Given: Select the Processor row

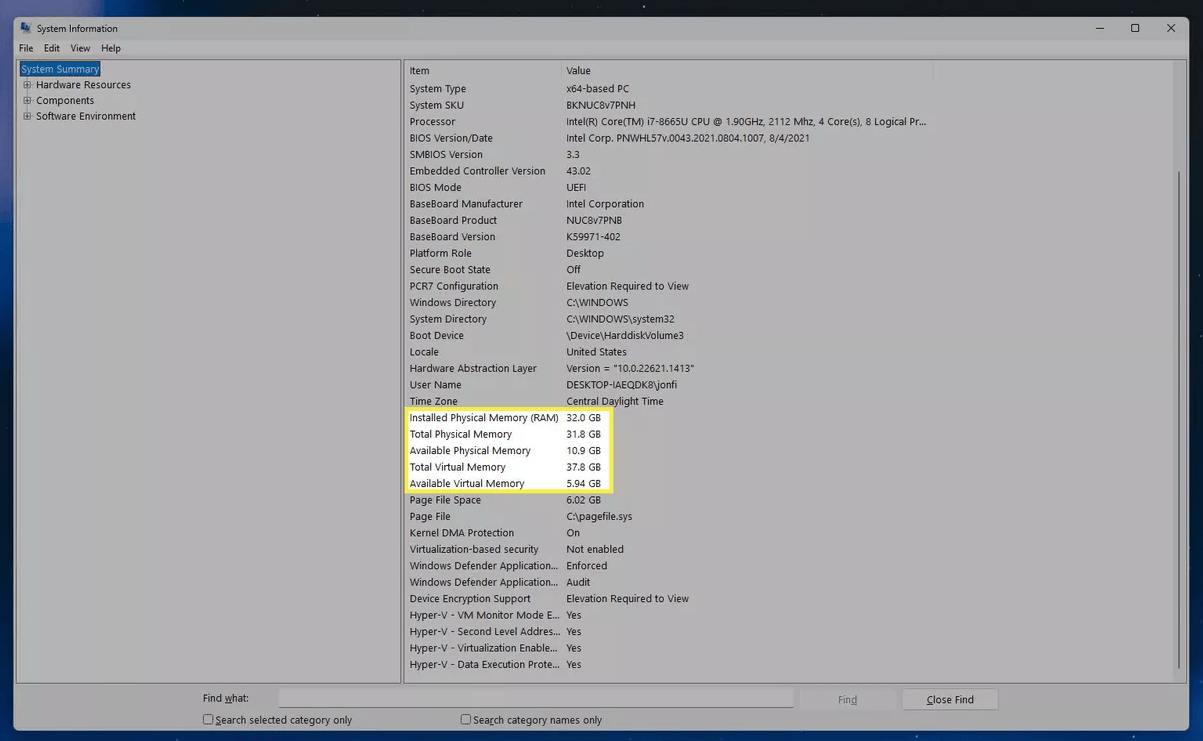Looking at the screenshot, I should tap(432, 122).
